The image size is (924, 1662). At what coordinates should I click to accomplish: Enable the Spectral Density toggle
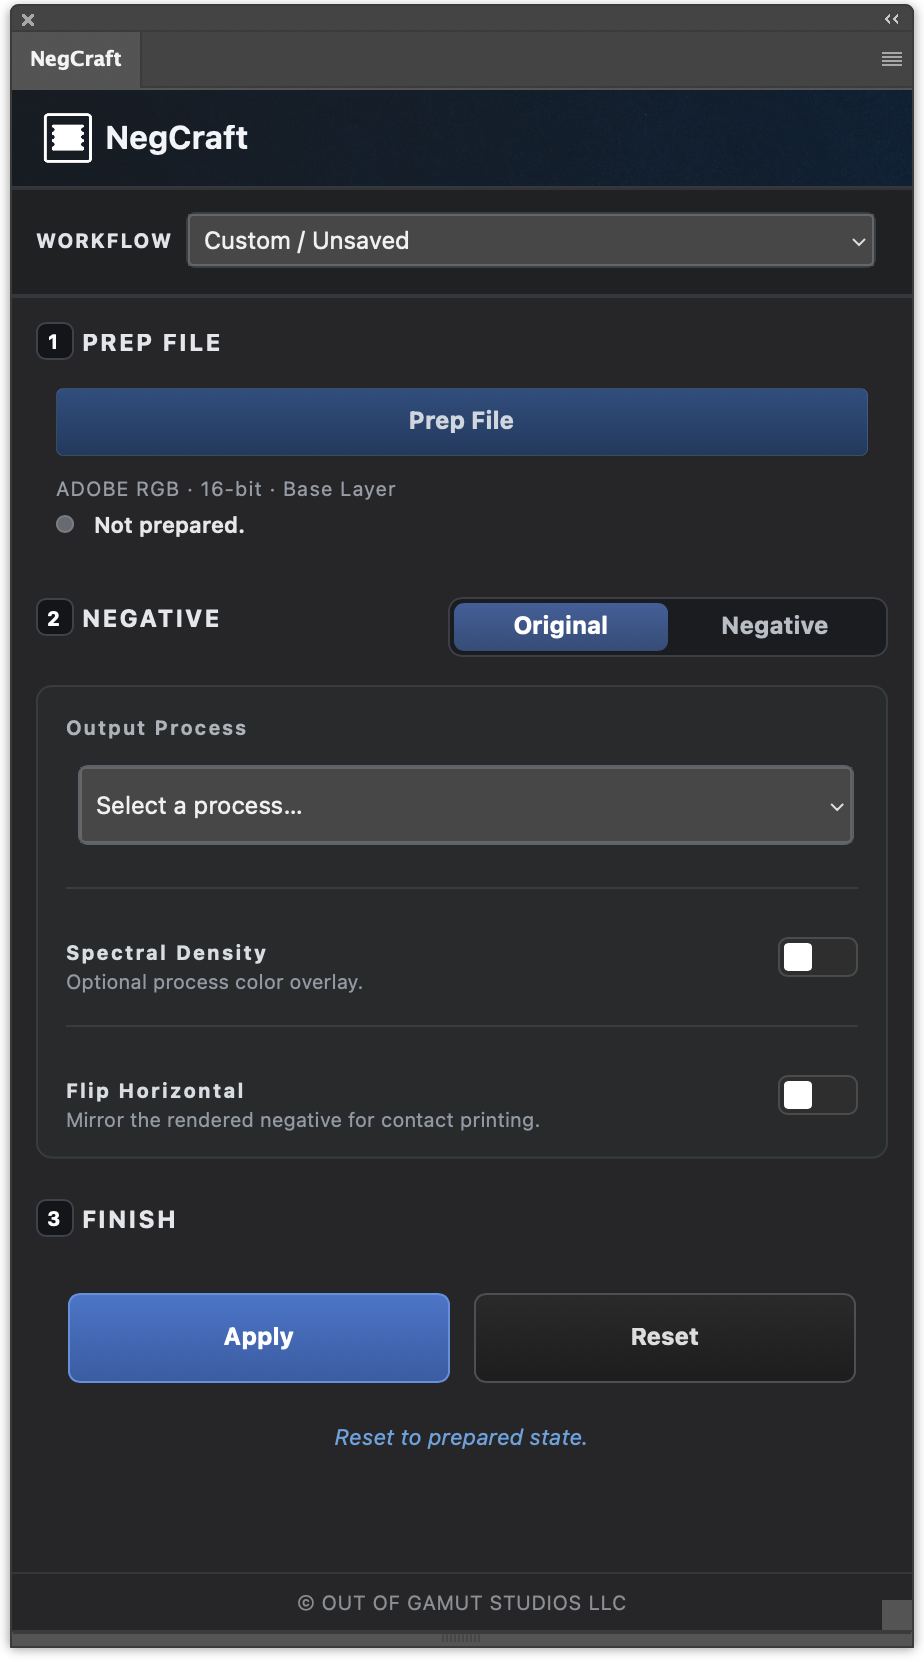point(818,957)
